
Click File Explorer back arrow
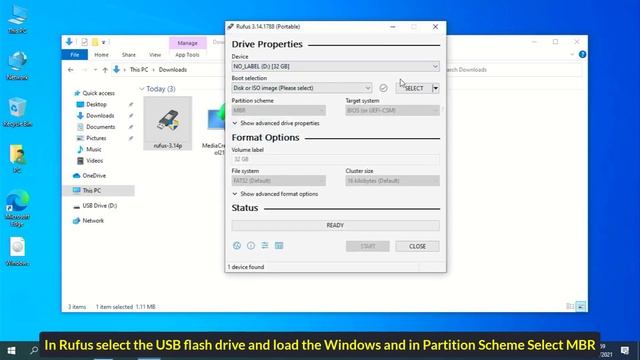pyautogui.click(x=71, y=70)
